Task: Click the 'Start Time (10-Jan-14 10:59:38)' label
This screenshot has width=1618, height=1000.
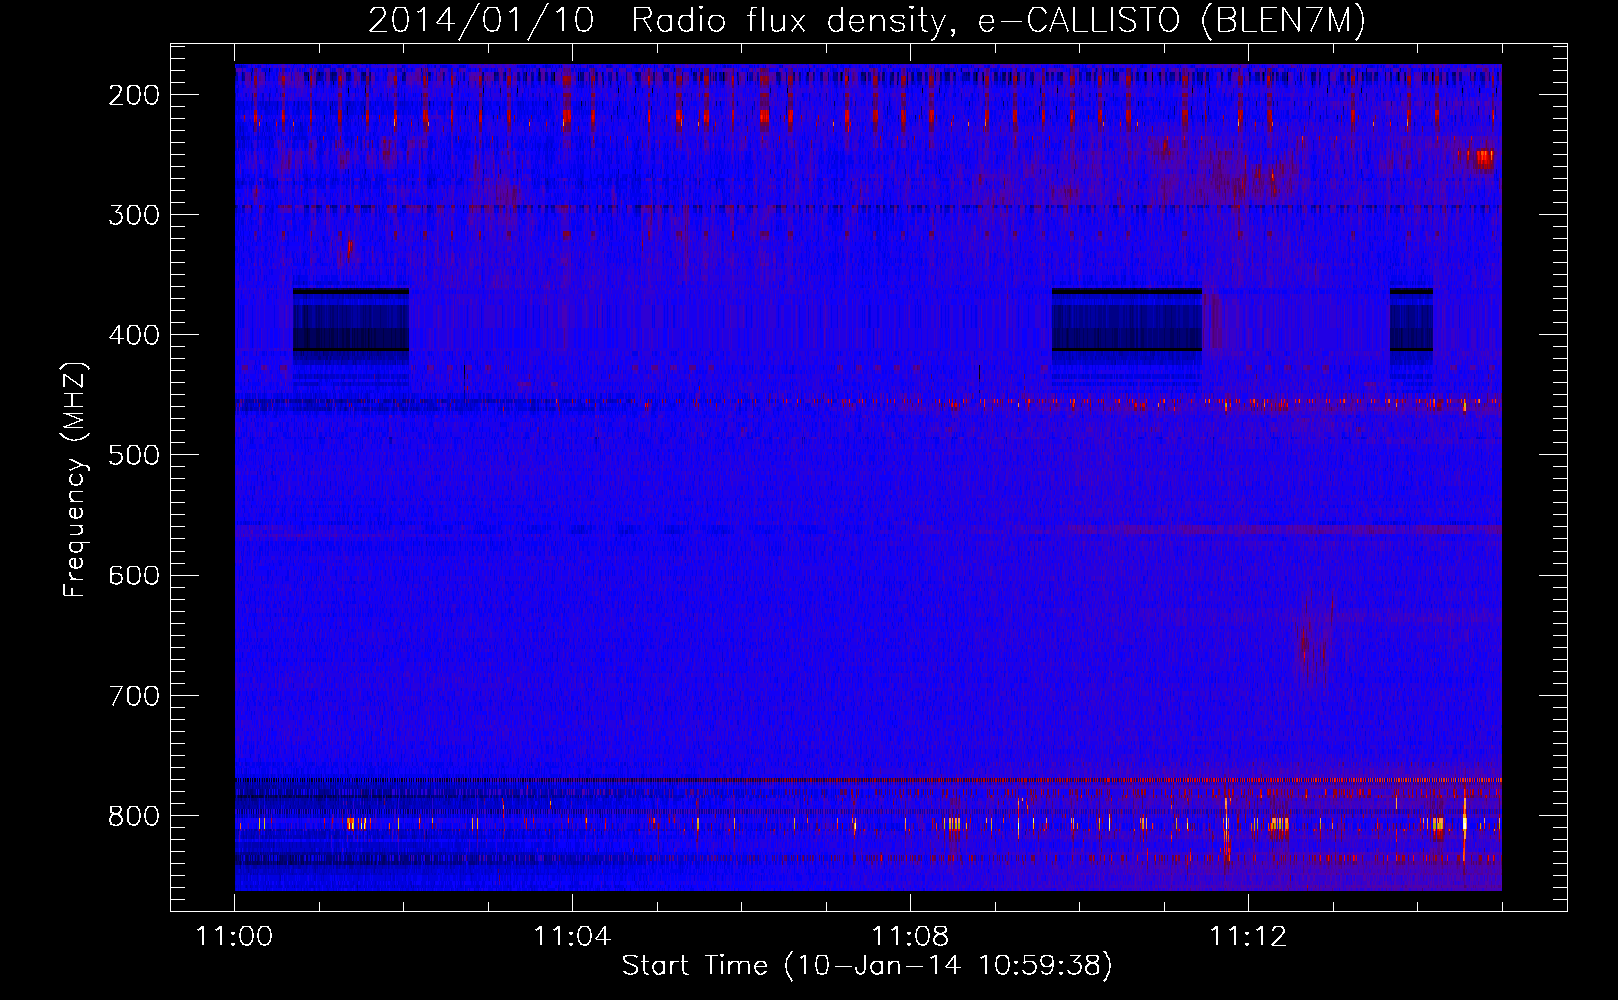Action: pos(866,966)
